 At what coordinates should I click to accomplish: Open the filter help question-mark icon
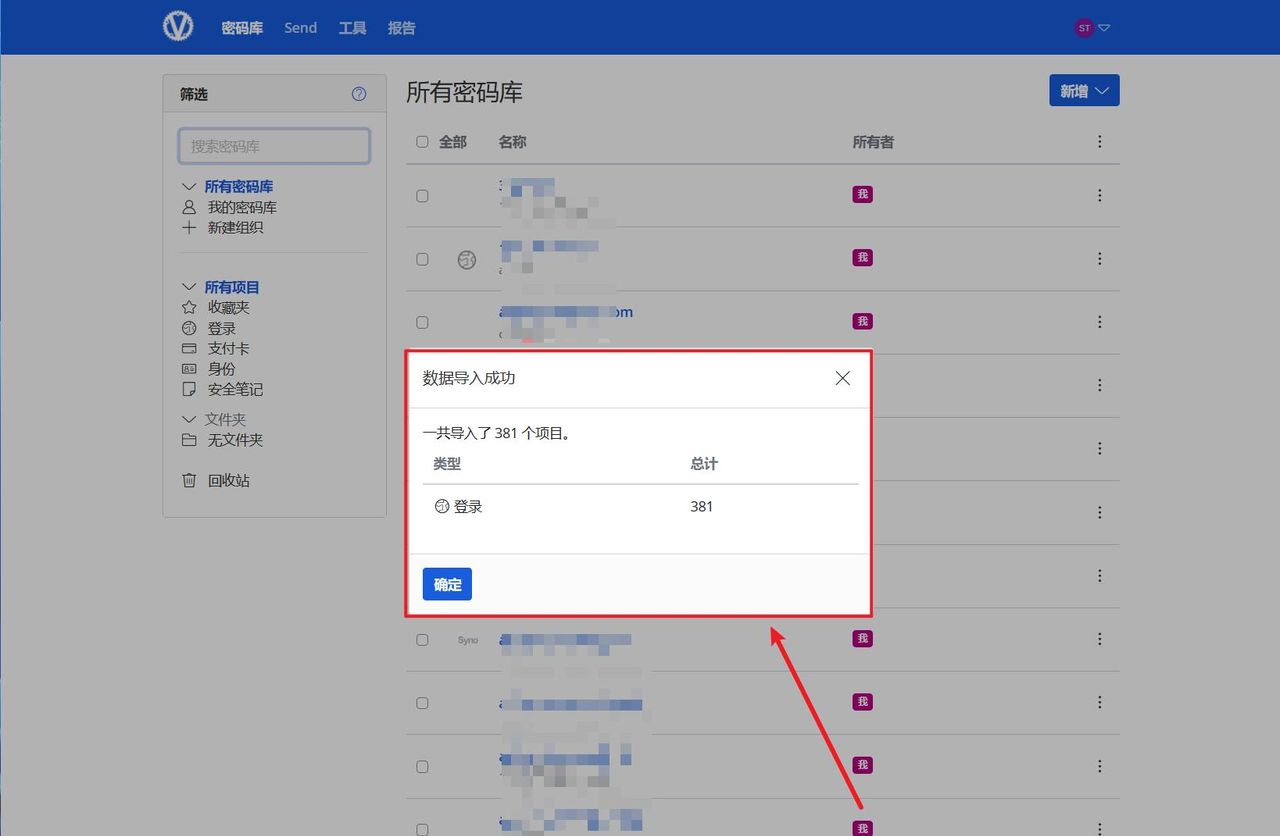pyautogui.click(x=359, y=94)
